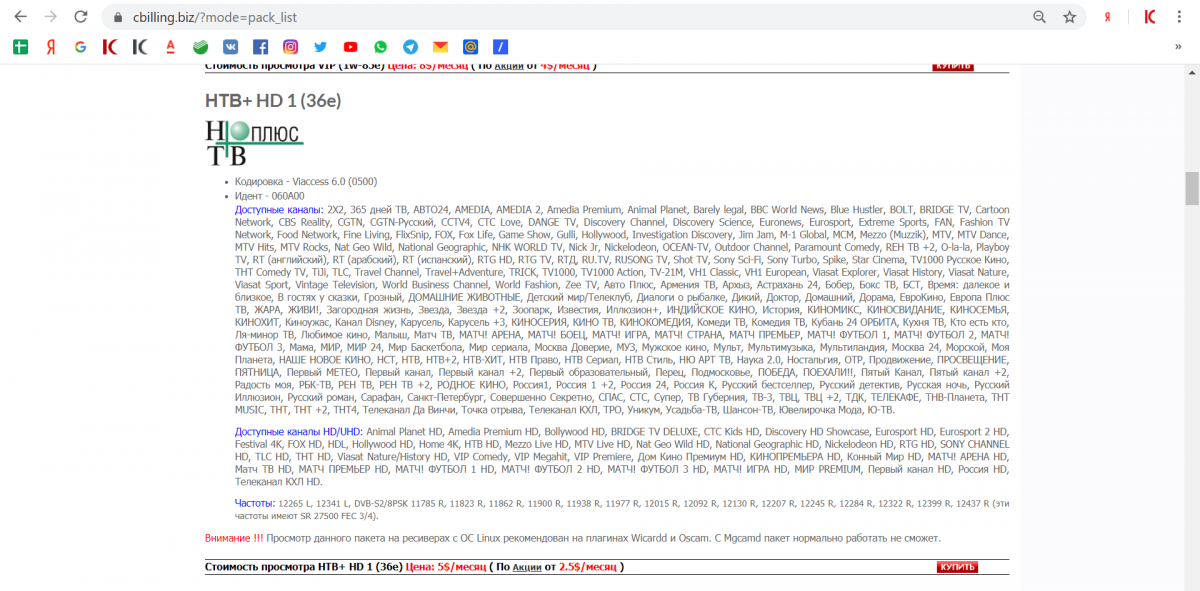
Task: Open the VK bookmark icon
Action: pos(230,46)
